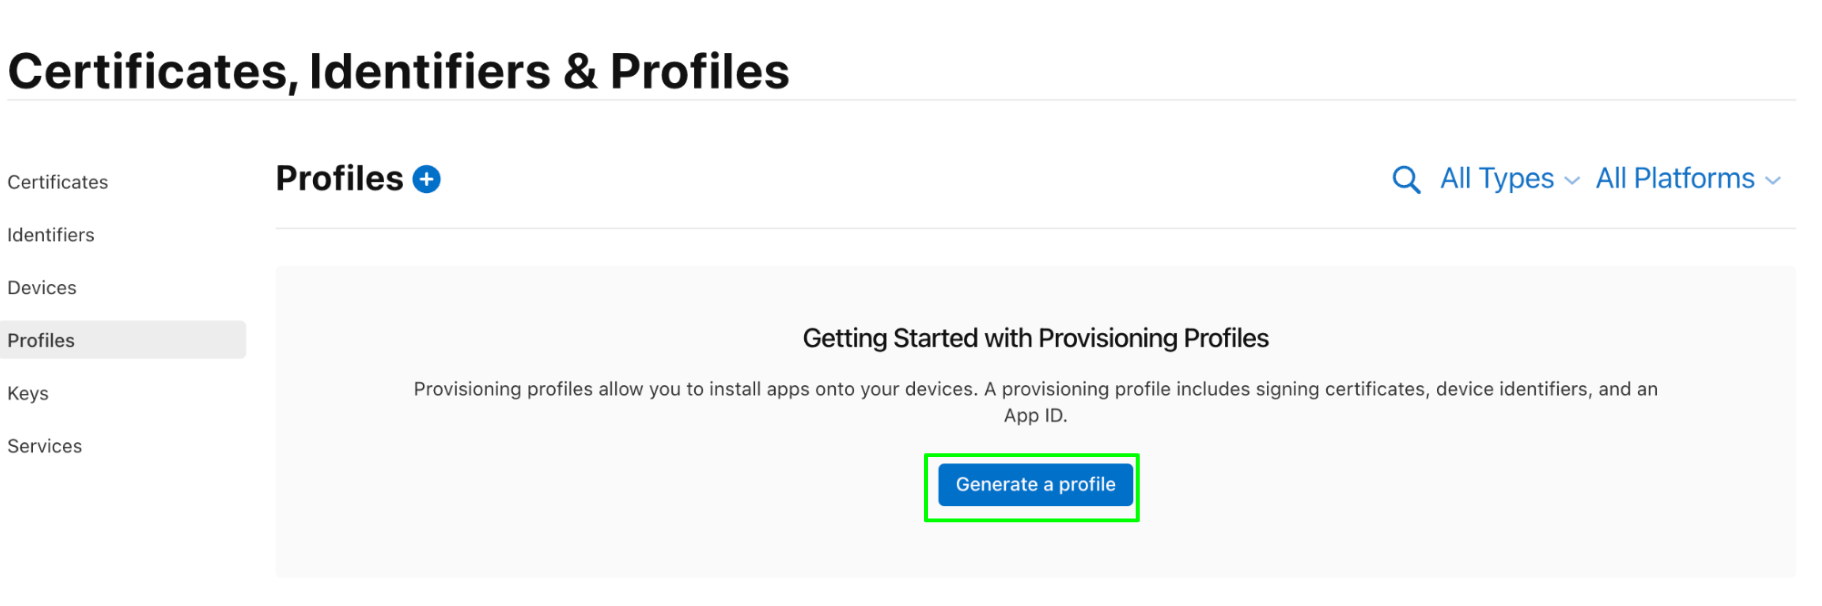Open Certificates in the sidebar
Screen dimensions: 1822x606
pyautogui.click(x=58, y=182)
